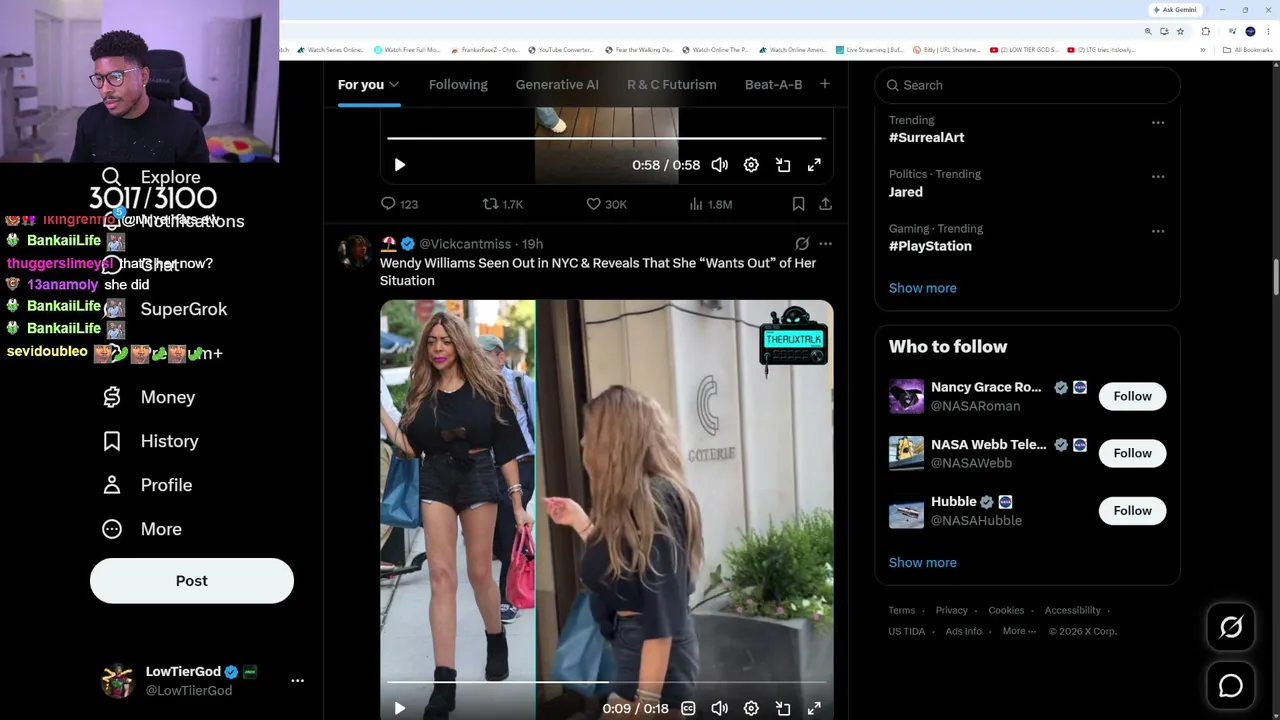
Task: Open more options on Vickcantmiss post
Action: click(825, 244)
